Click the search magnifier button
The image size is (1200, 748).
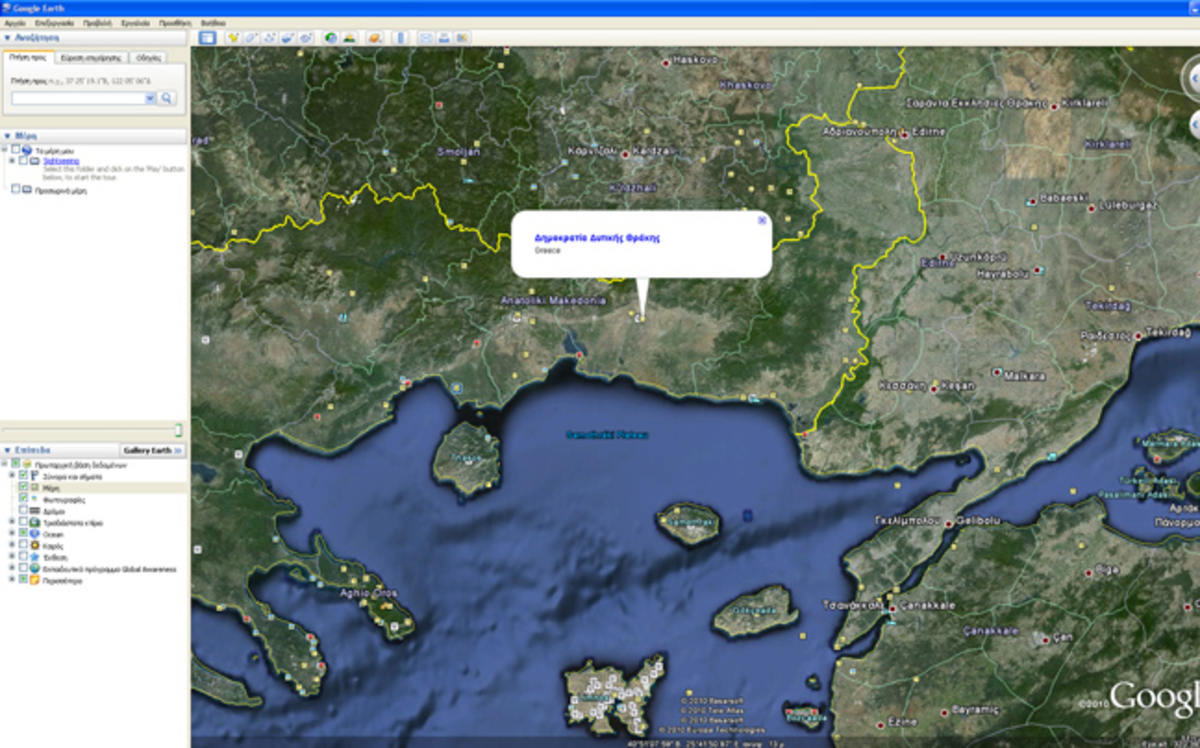(168, 98)
